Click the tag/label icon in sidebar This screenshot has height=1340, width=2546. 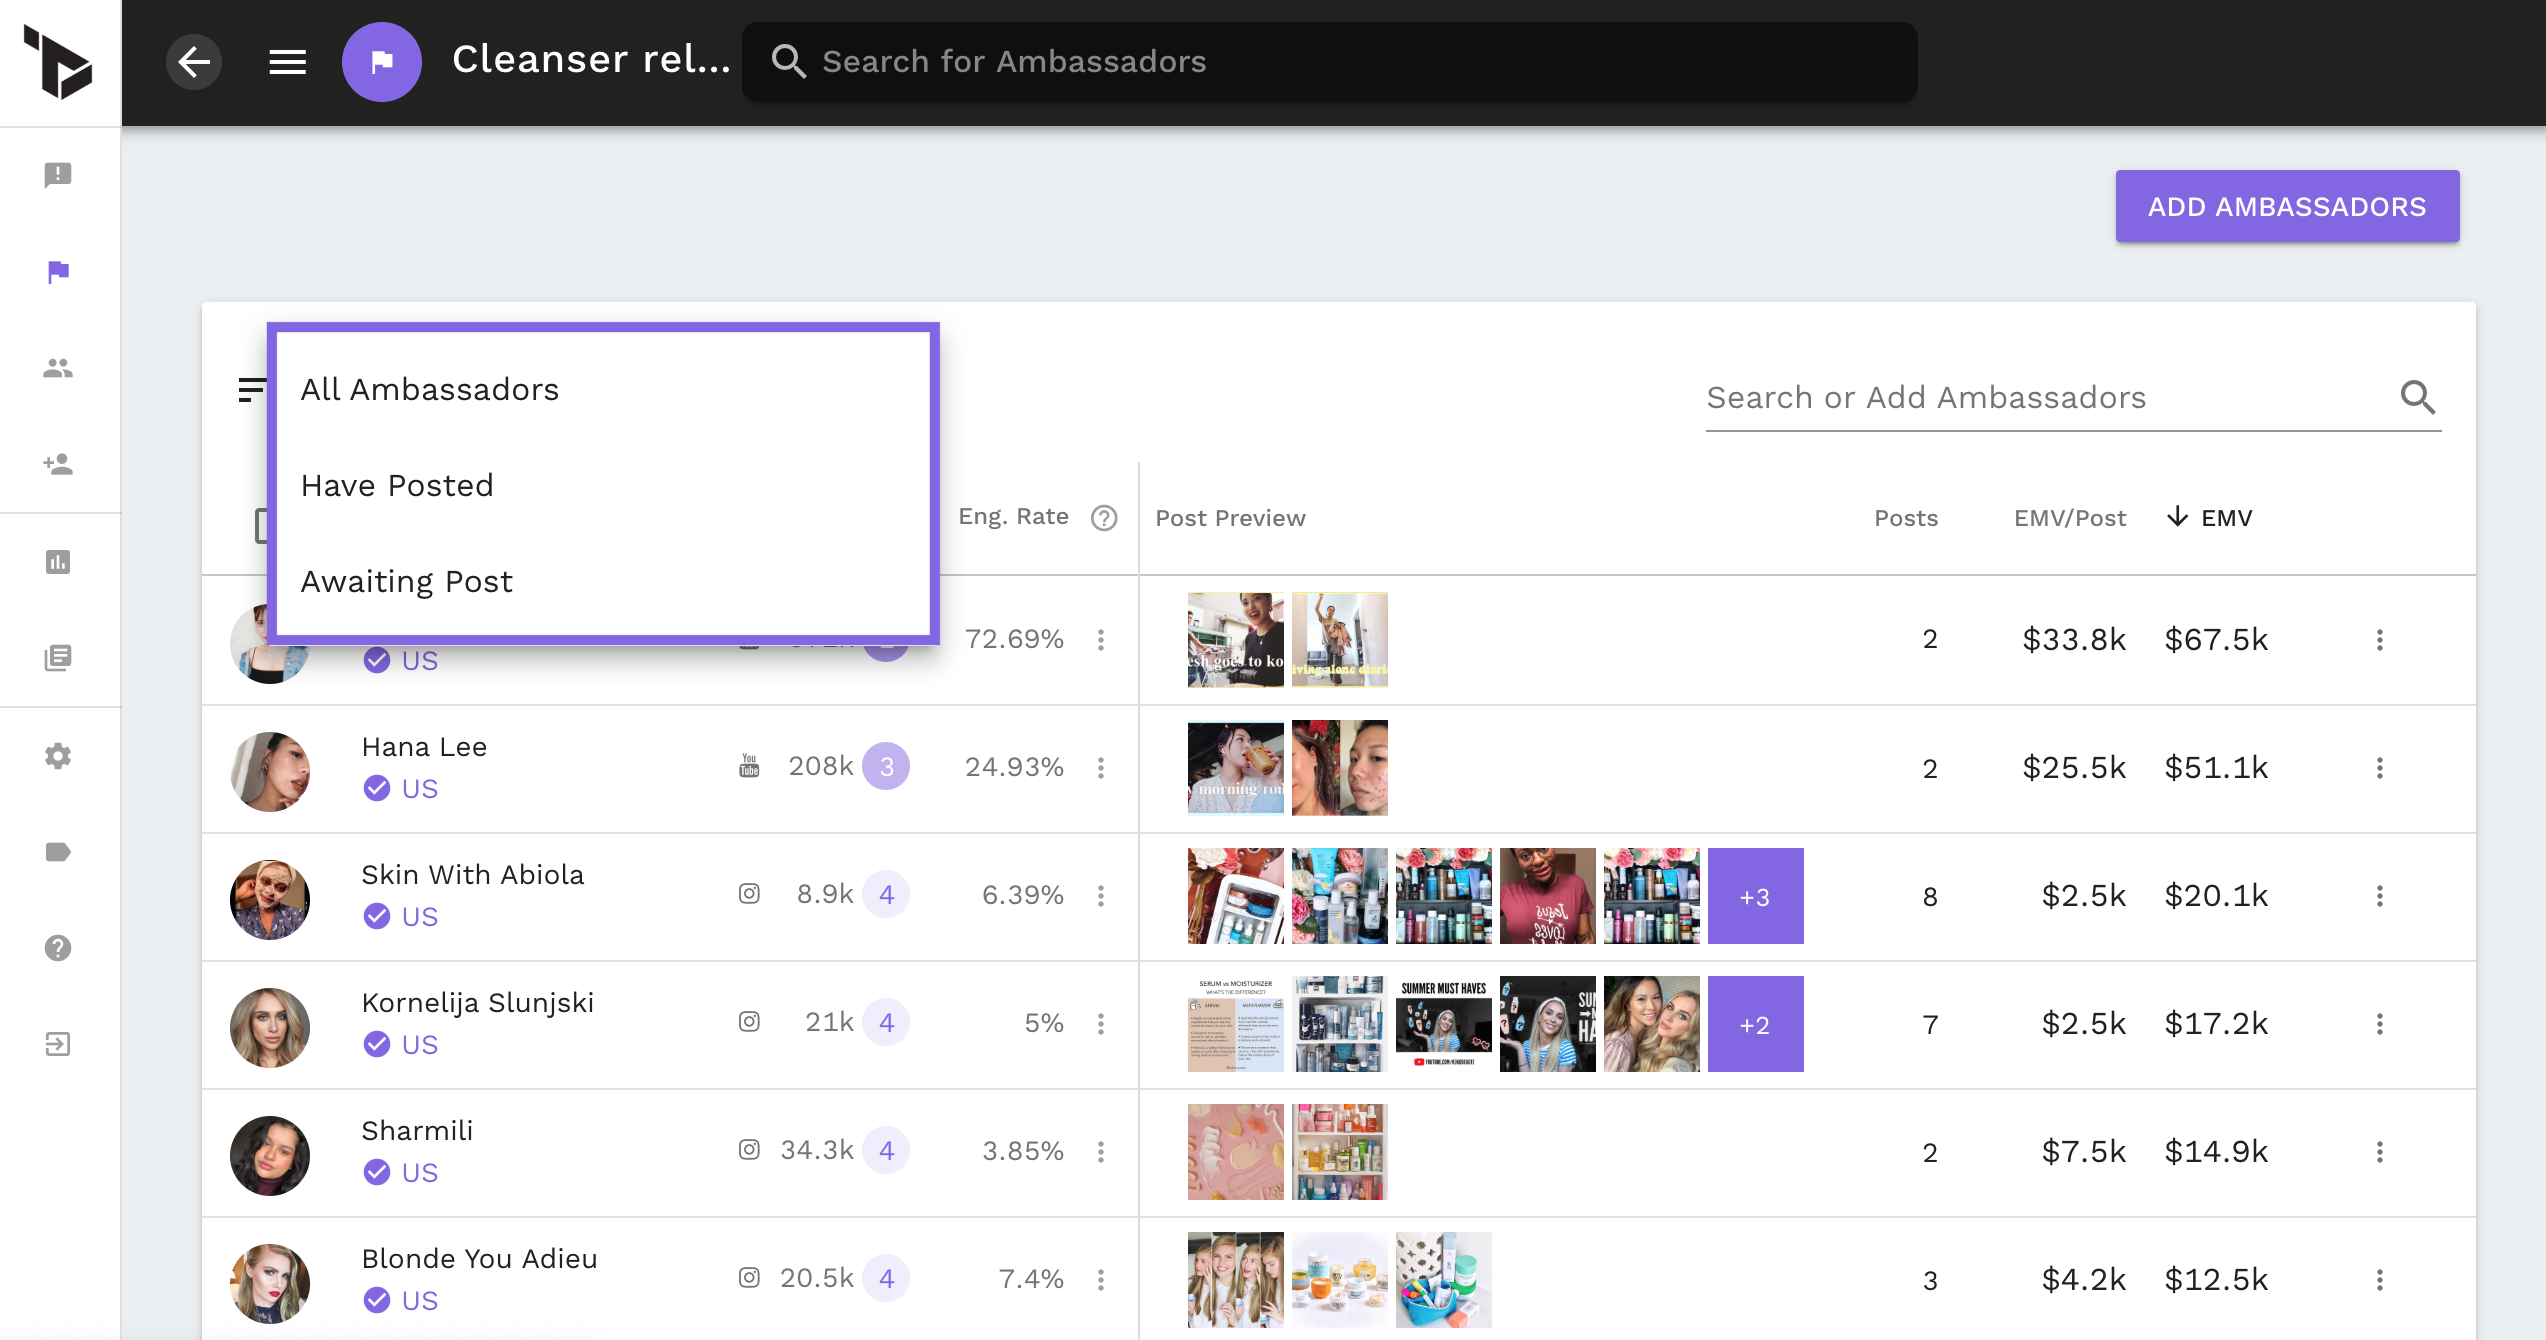(59, 852)
